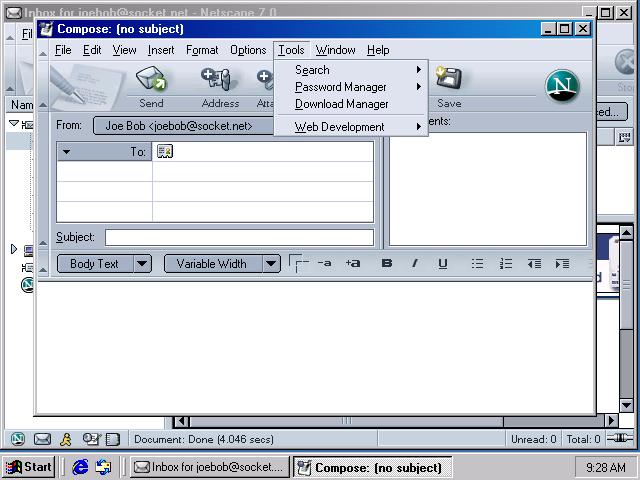Expand the Search submenu
The width and height of the screenshot is (640, 480).
pos(351,70)
